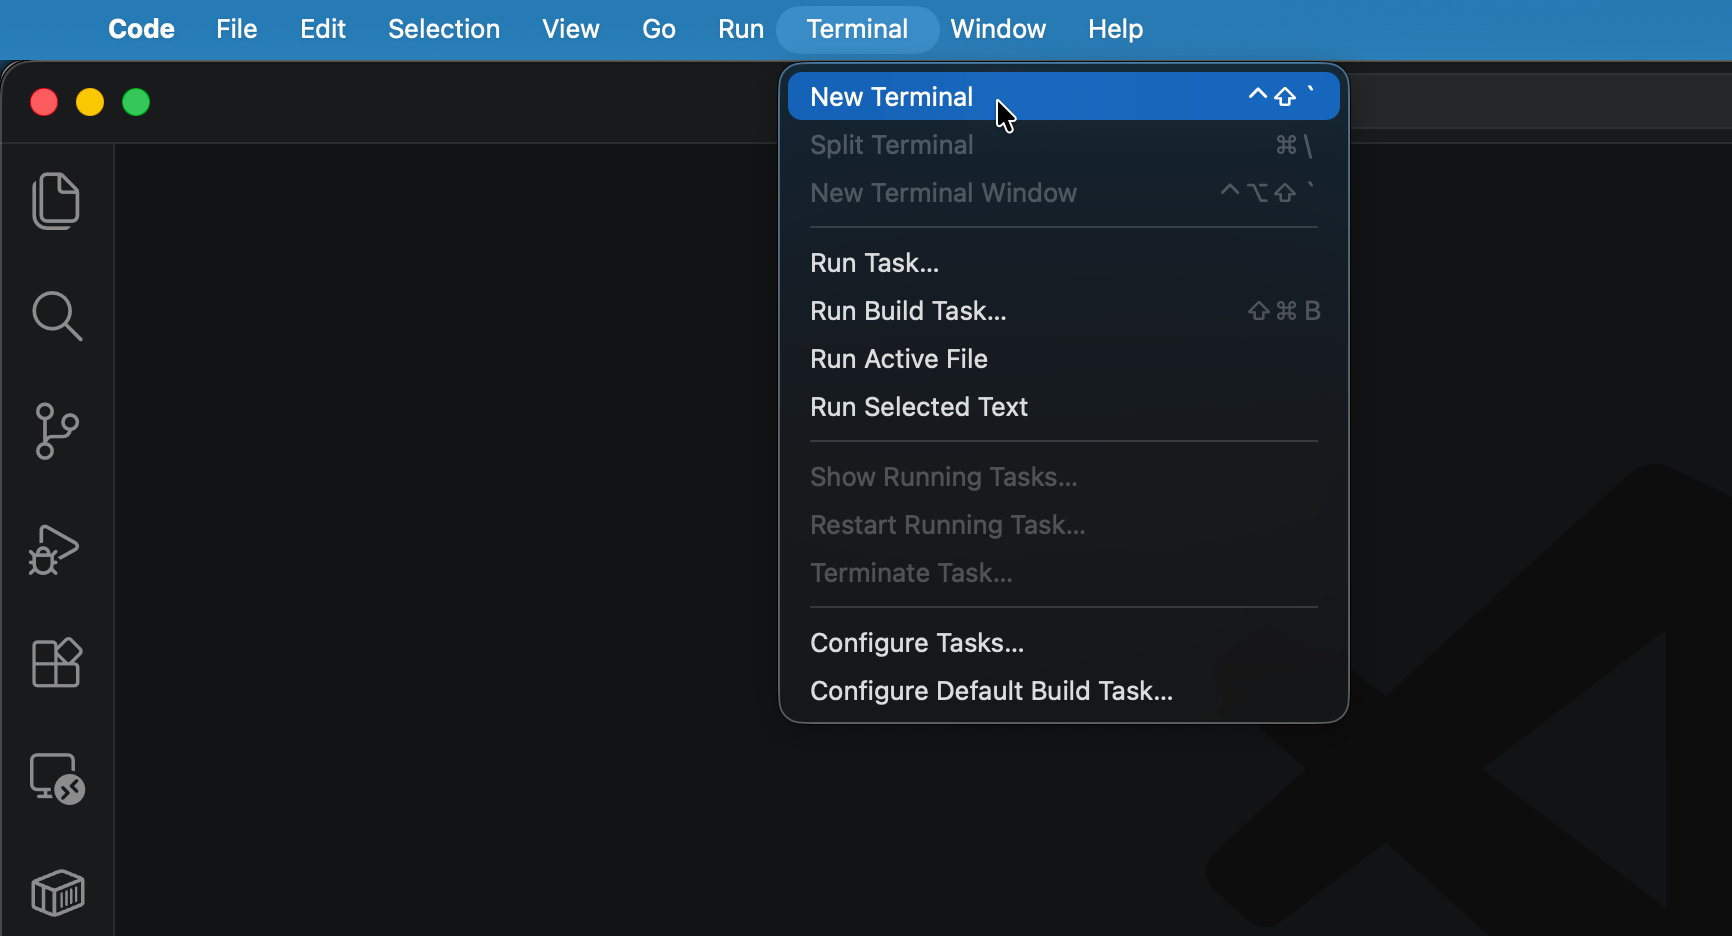Open the Containers view icon
The image size is (1732, 936).
(57, 892)
